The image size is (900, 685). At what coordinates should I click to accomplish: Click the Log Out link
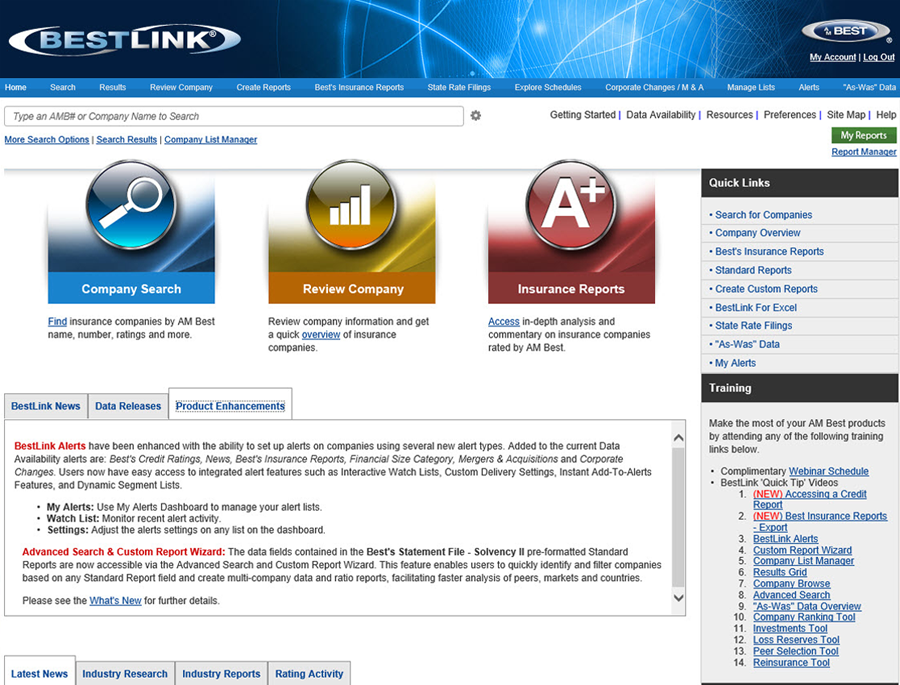(879, 57)
